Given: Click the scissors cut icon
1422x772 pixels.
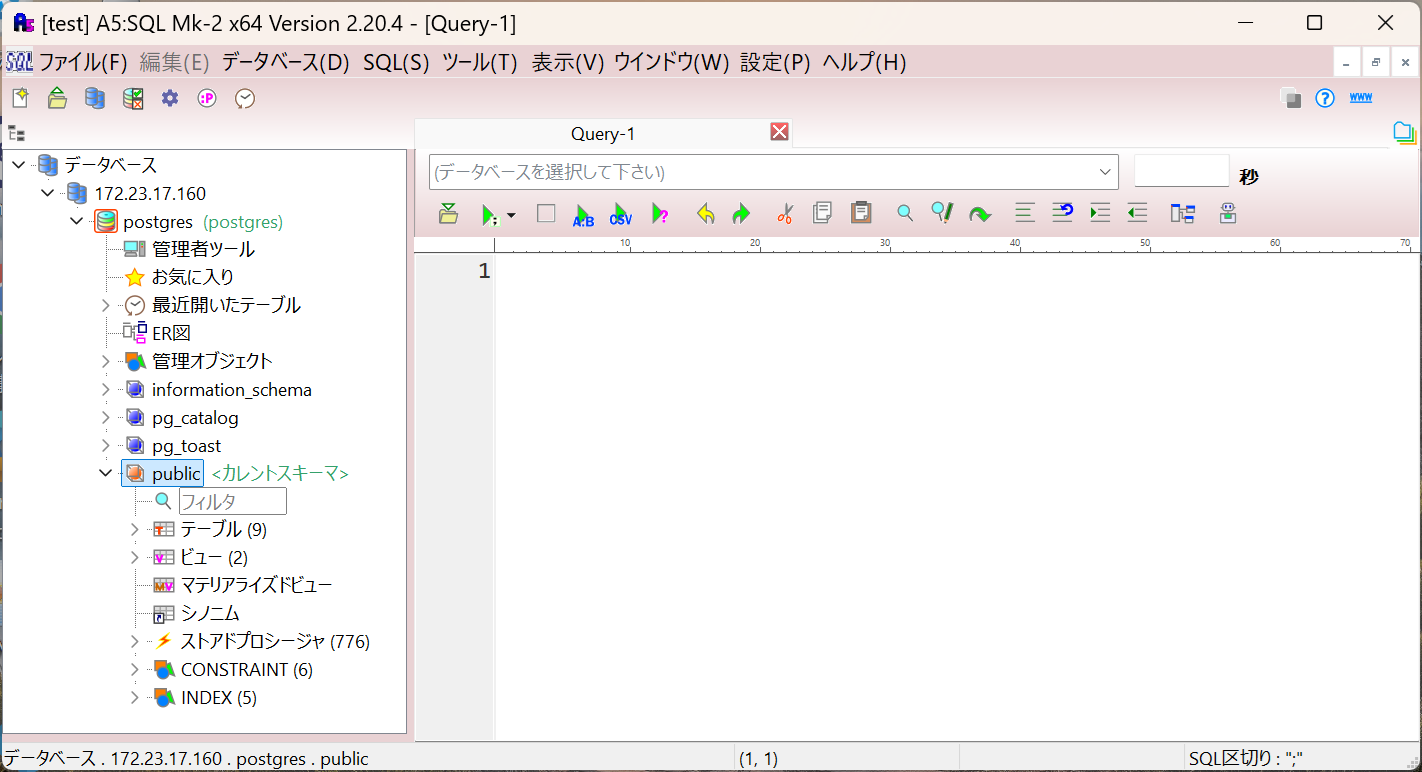Looking at the screenshot, I should pyautogui.click(x=784, y=214).
